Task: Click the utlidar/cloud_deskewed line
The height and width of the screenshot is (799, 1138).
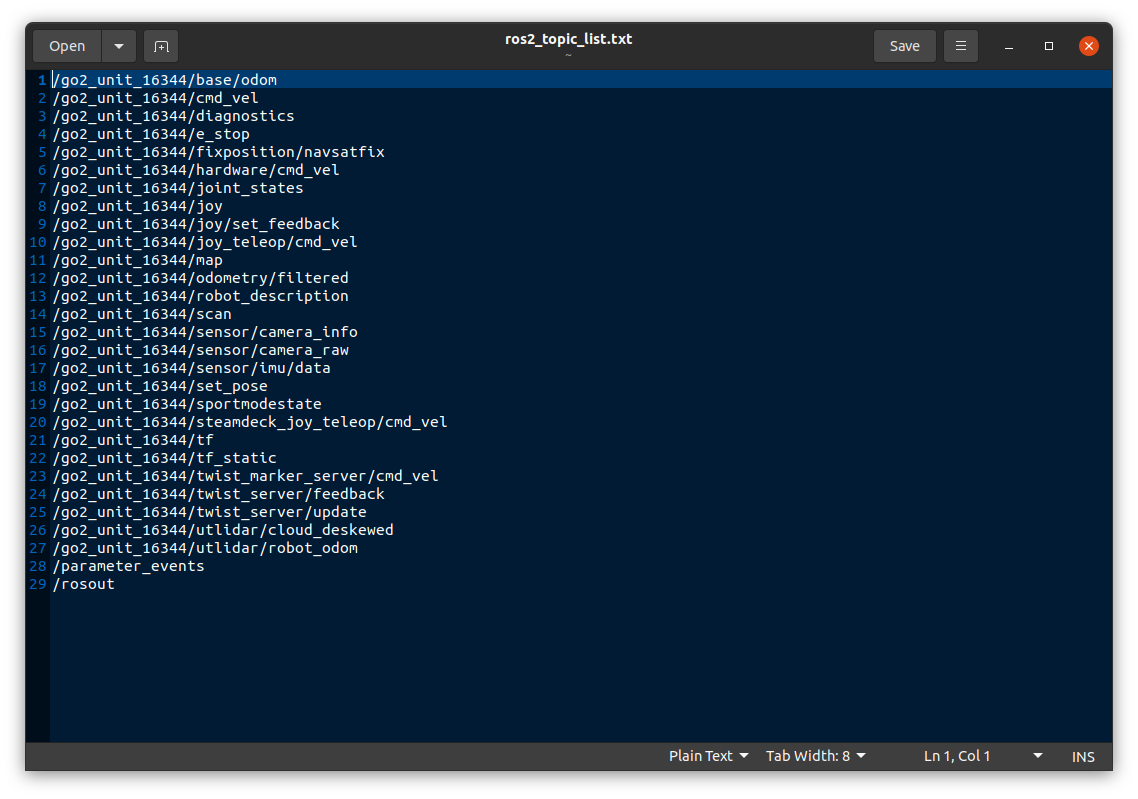Action: tap(223, 530)
